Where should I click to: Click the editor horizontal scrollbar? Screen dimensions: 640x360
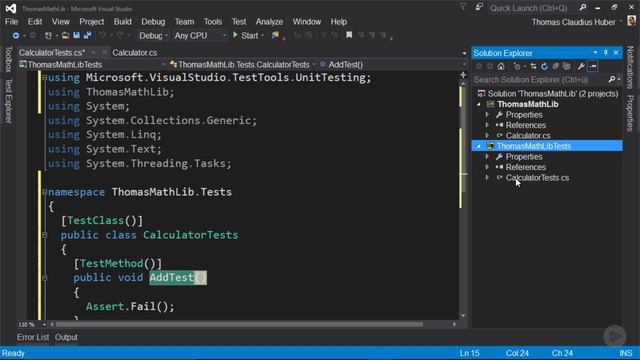click(239, 324)
